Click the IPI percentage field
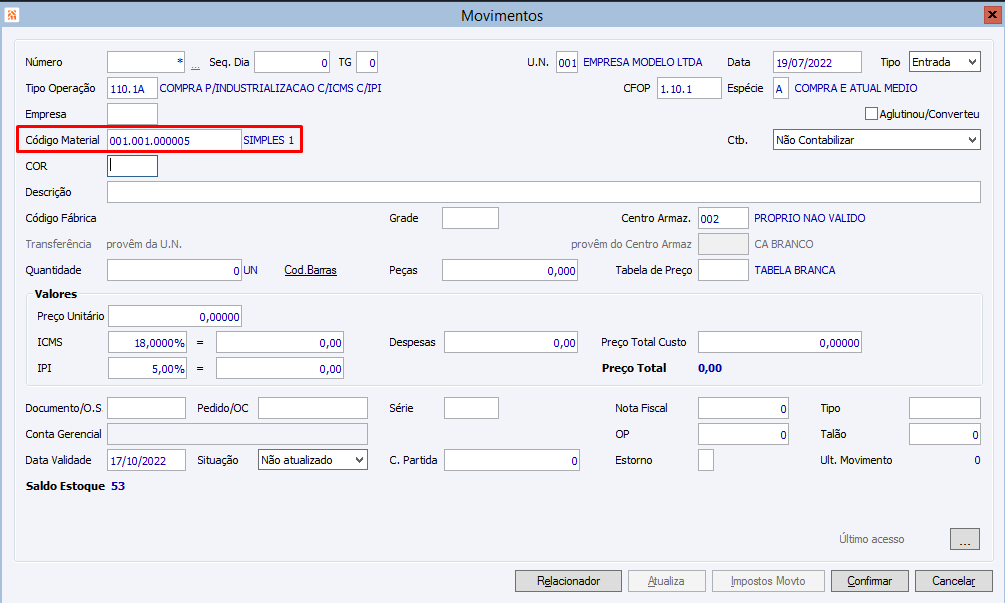The image size is (1005, 603). pyautogui.click(x=147, y=368)
